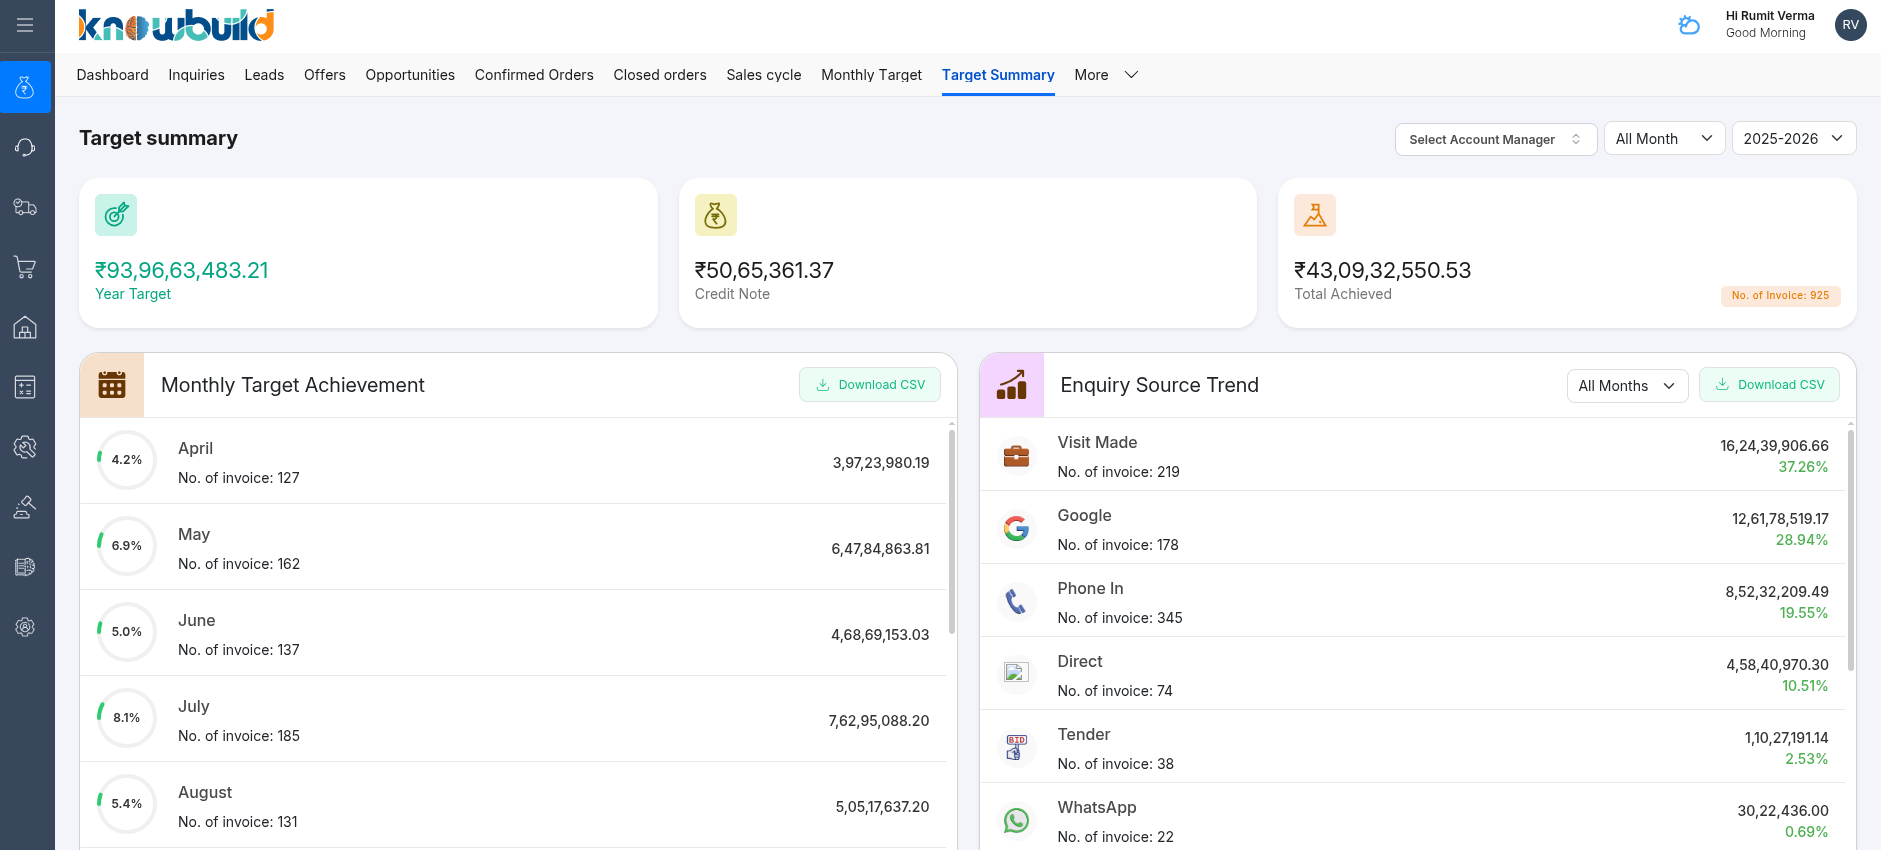Expand the All Month filter dropdown
Viewport: 1888px width, 850px height.
click(x=1664, y=139)
